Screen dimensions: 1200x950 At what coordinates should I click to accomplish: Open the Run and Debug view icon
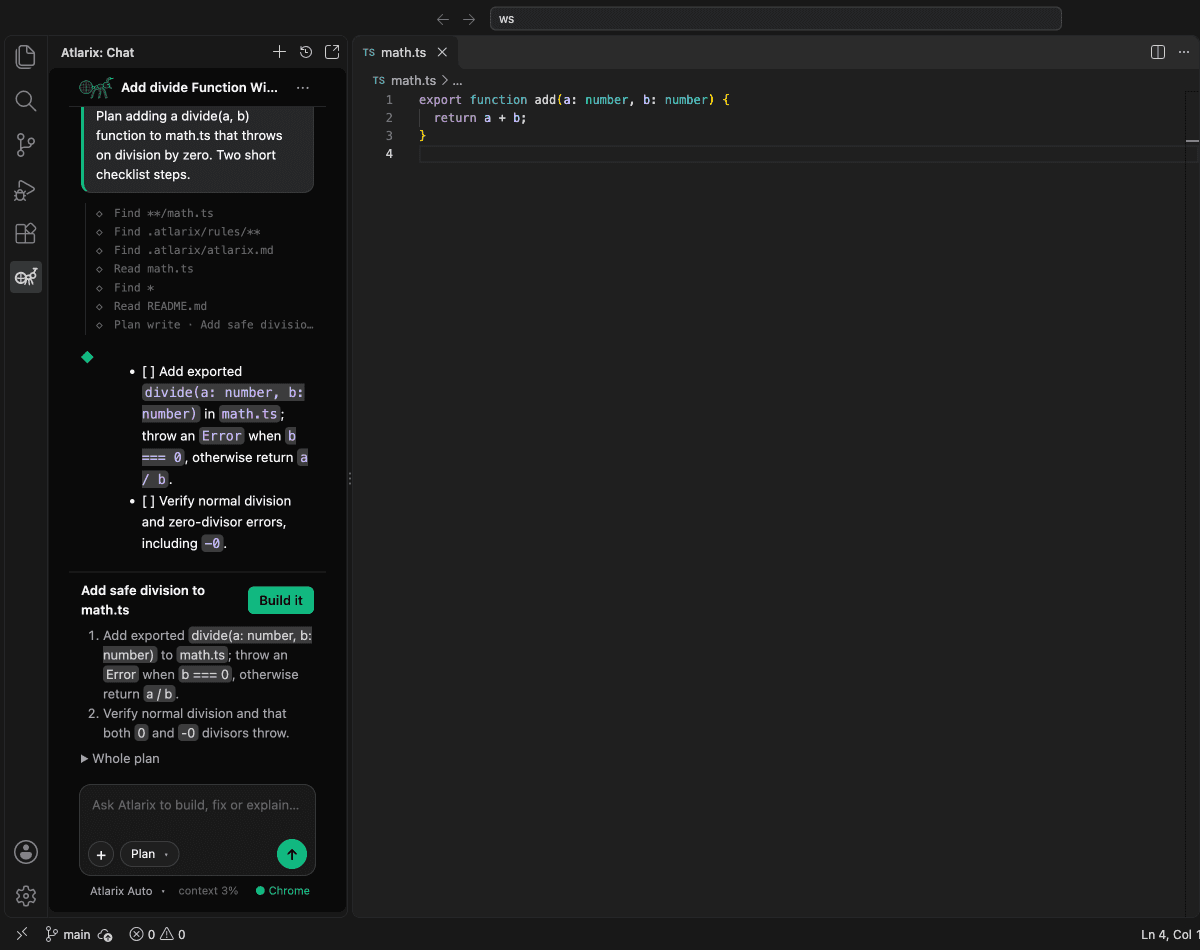[26, 190]
